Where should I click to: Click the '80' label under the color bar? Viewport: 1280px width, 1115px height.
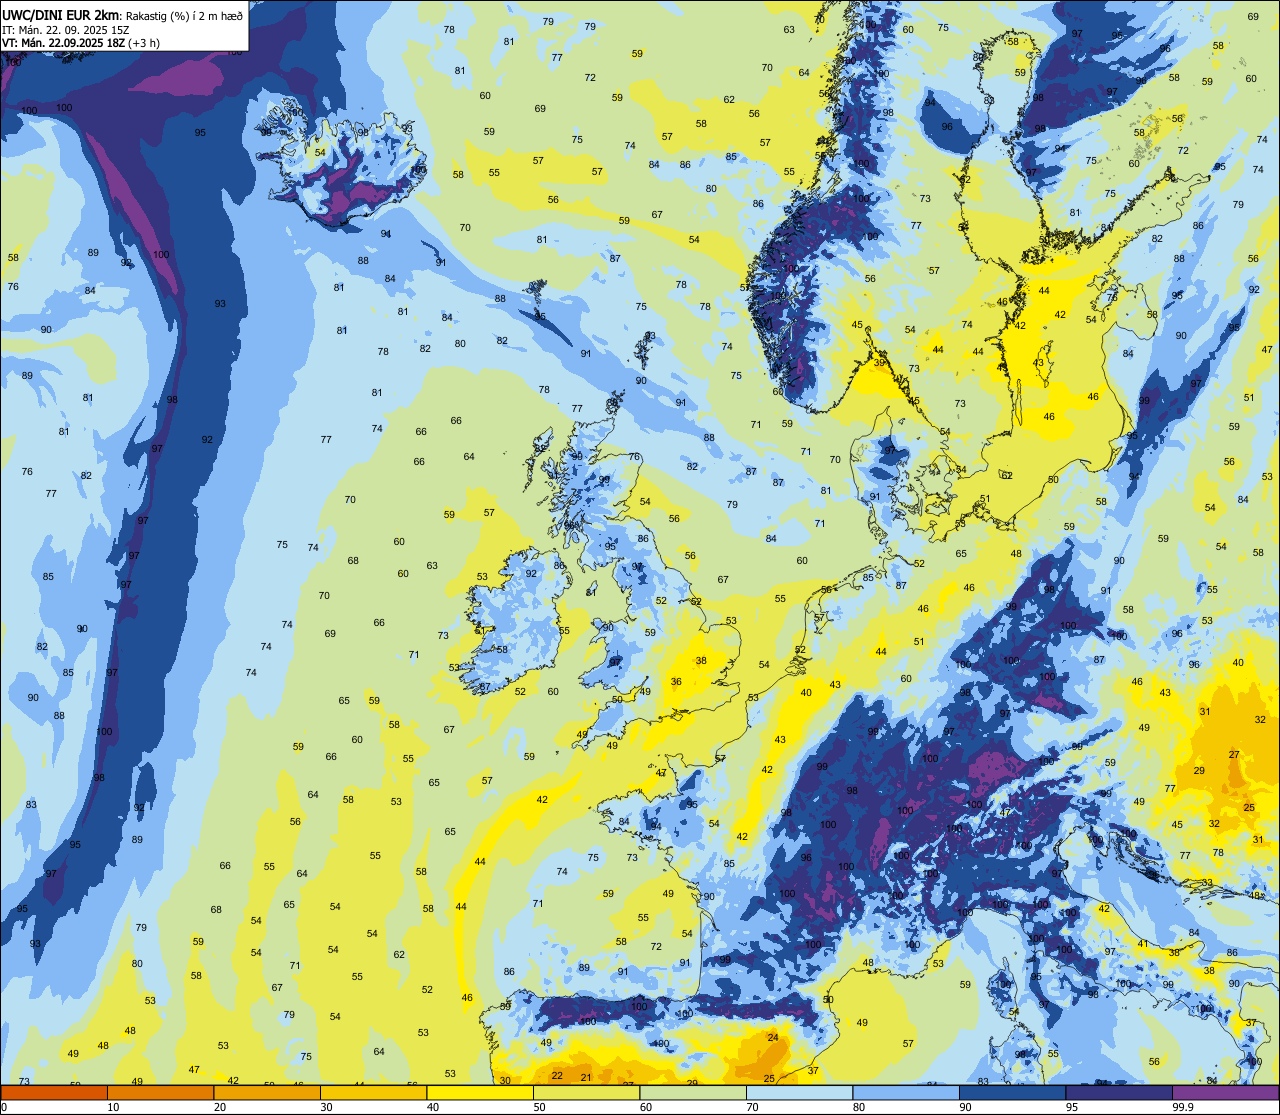859,1107
